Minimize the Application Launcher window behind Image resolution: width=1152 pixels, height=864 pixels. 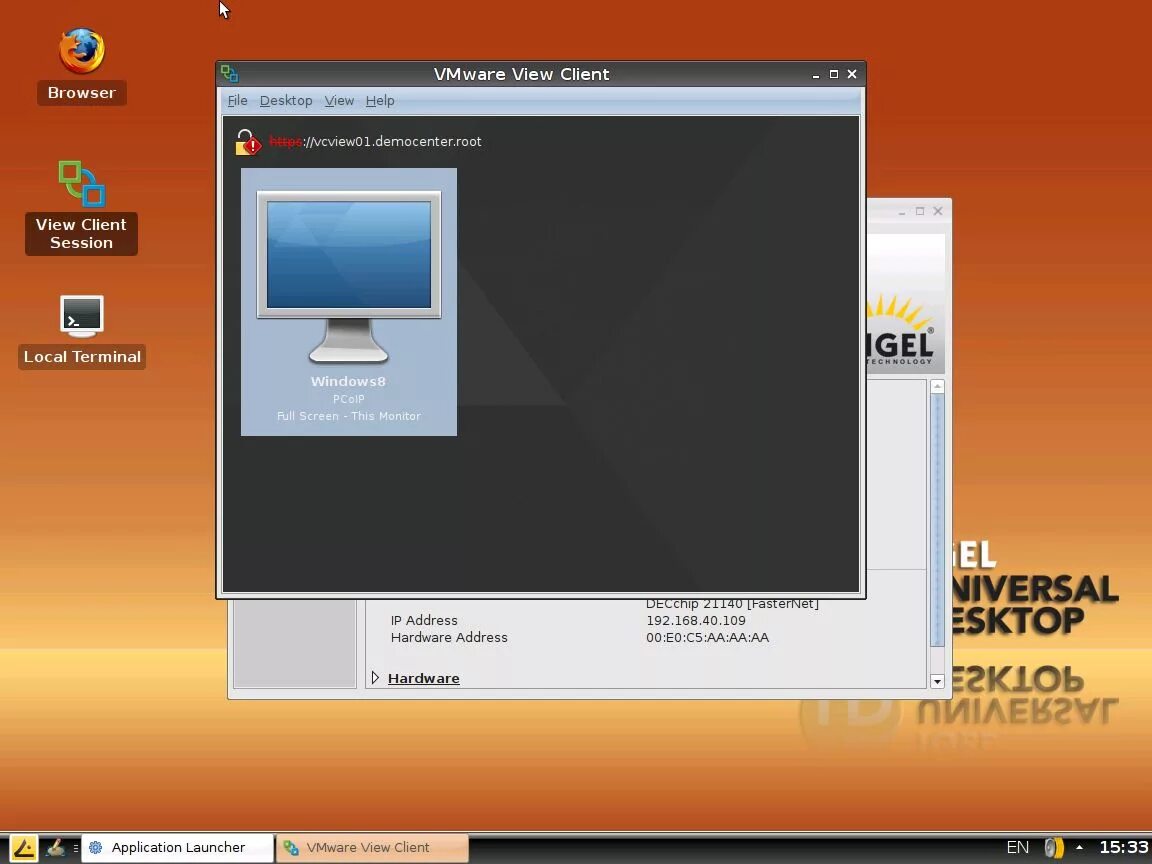point(901,212)
